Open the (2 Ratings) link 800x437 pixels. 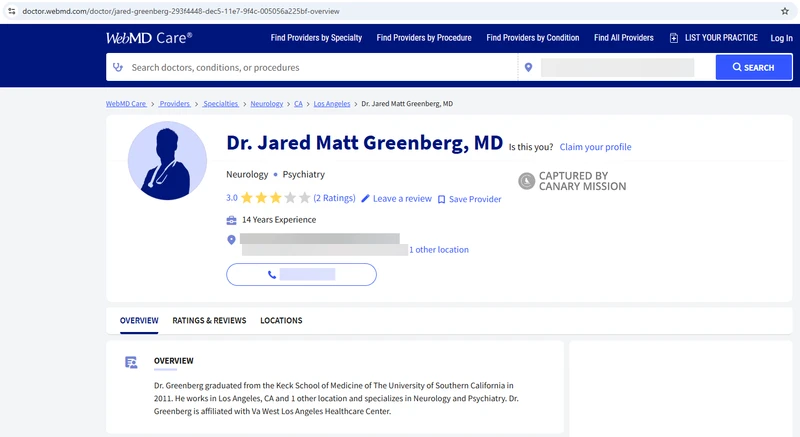tap(334, 198)
